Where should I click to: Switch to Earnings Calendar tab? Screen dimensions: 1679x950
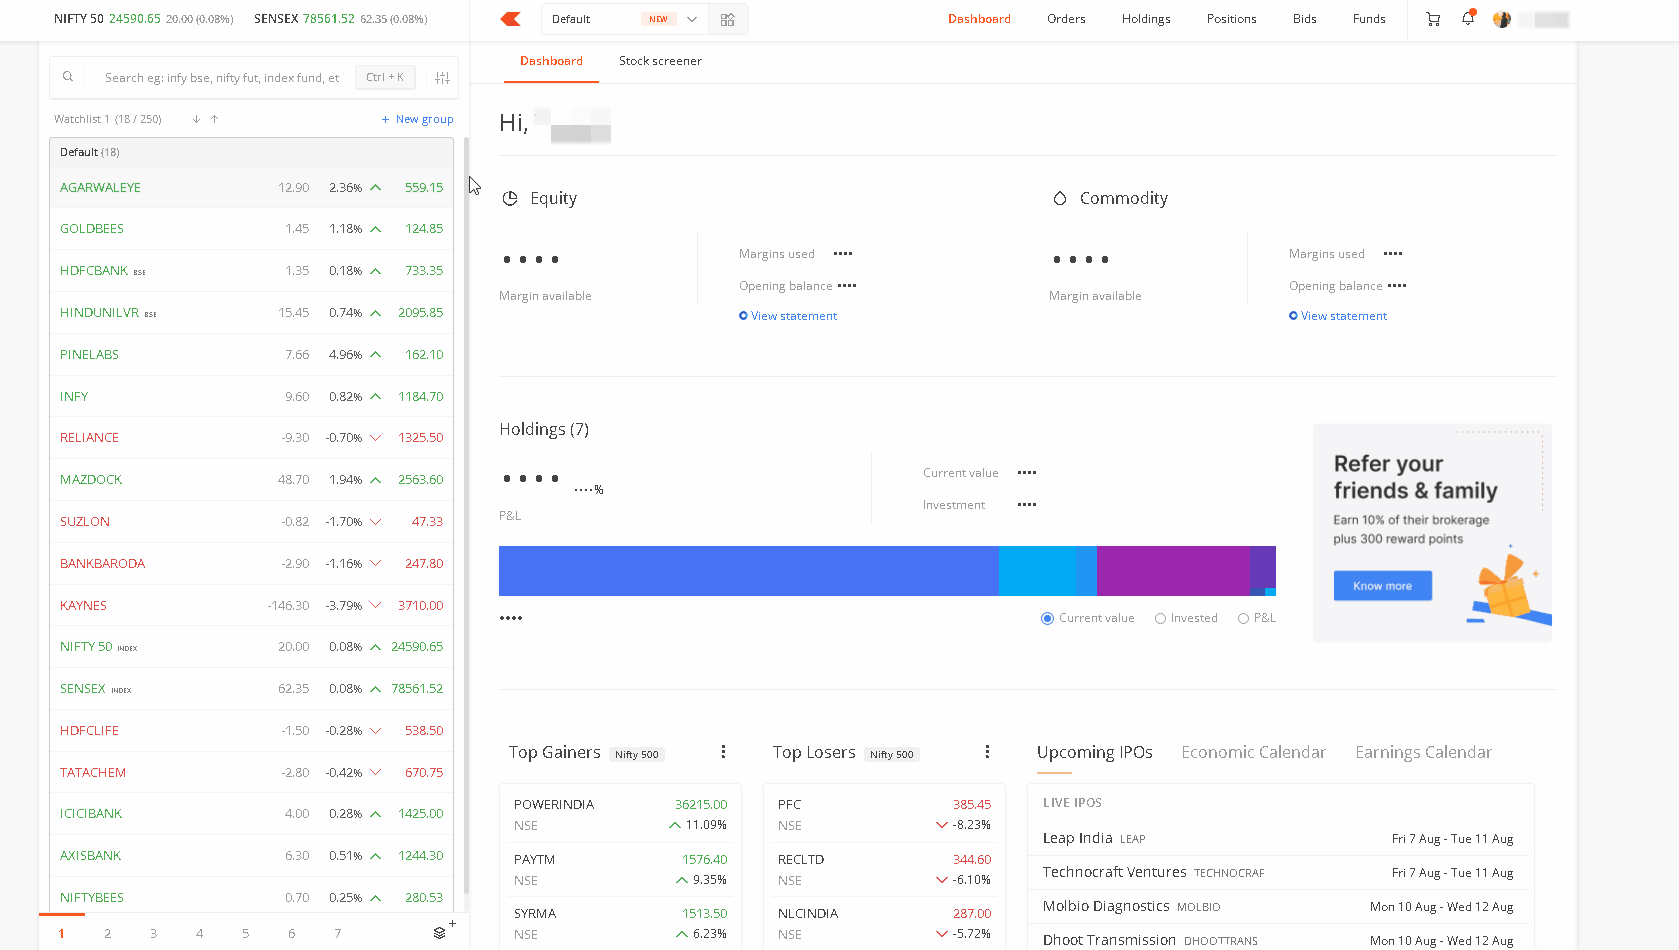1424,752
